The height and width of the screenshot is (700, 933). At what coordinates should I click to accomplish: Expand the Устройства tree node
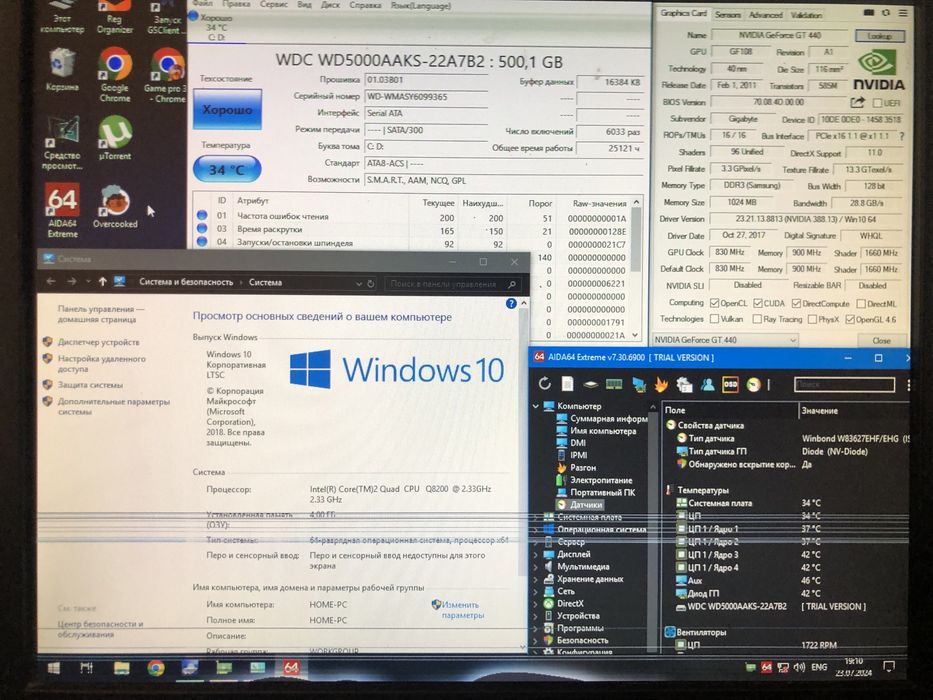(536, 616)
